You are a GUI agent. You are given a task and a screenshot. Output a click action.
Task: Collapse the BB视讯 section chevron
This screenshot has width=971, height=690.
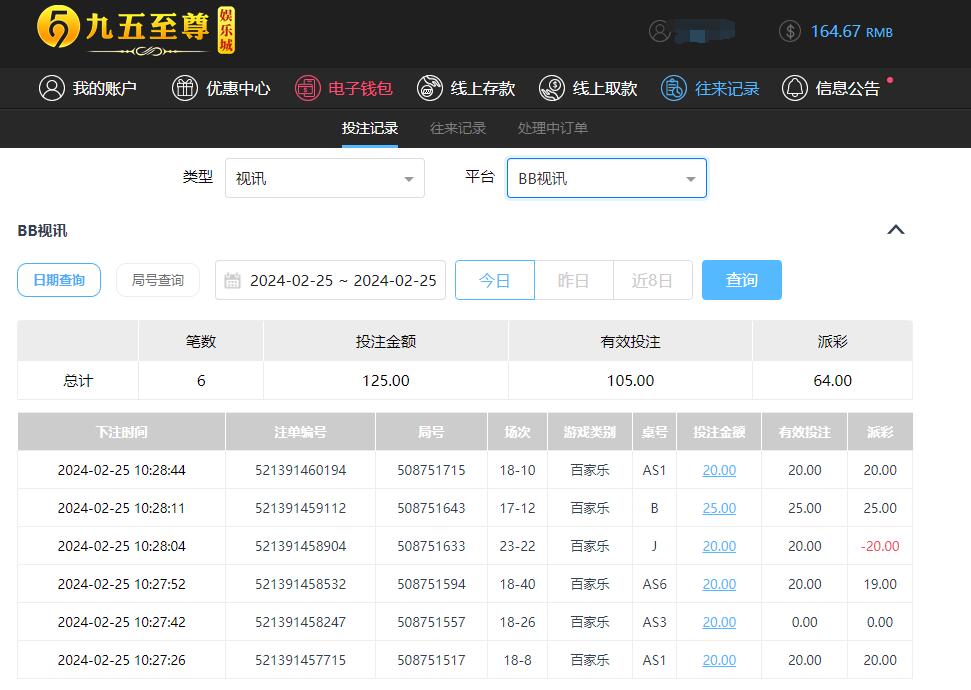point(896,230)
